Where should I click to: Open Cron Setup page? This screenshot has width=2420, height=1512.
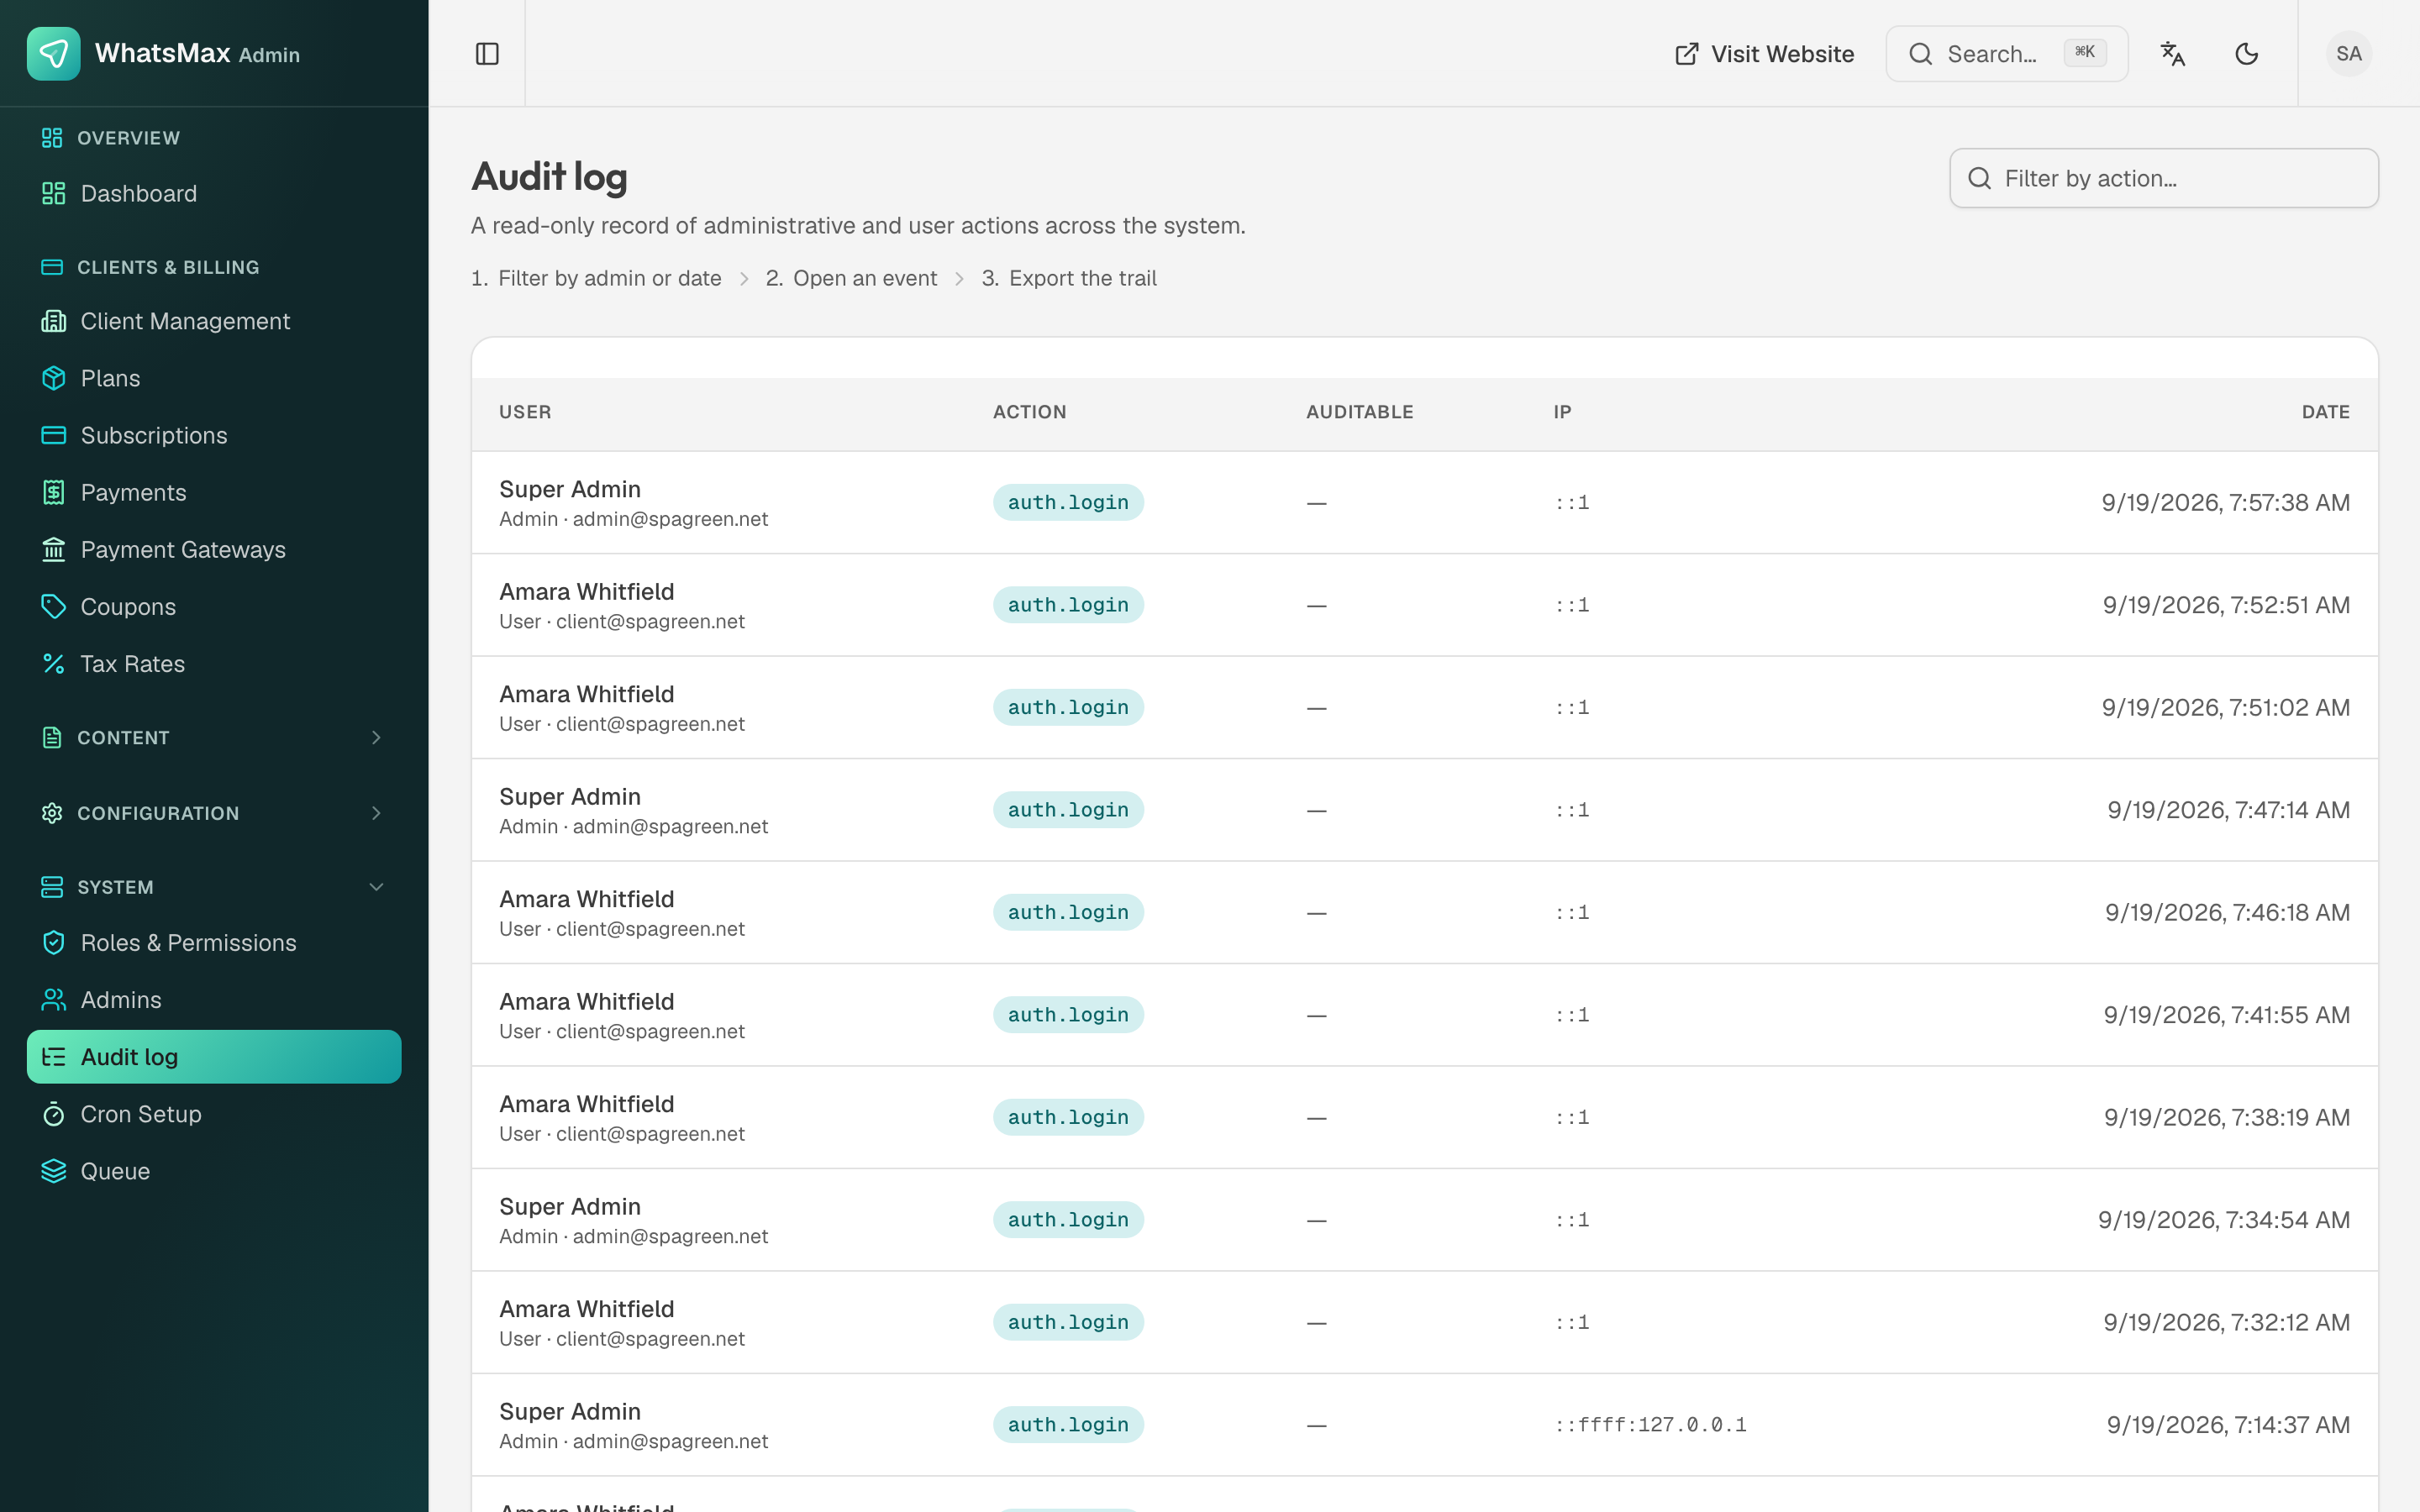(x=214, y=1113)
